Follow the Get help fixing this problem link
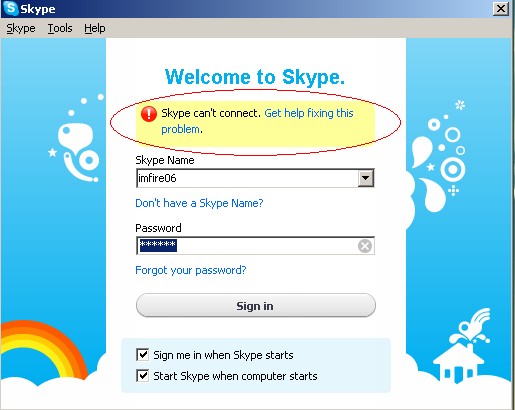This screenshot has height=410, width=515. [x=257, y=121]
